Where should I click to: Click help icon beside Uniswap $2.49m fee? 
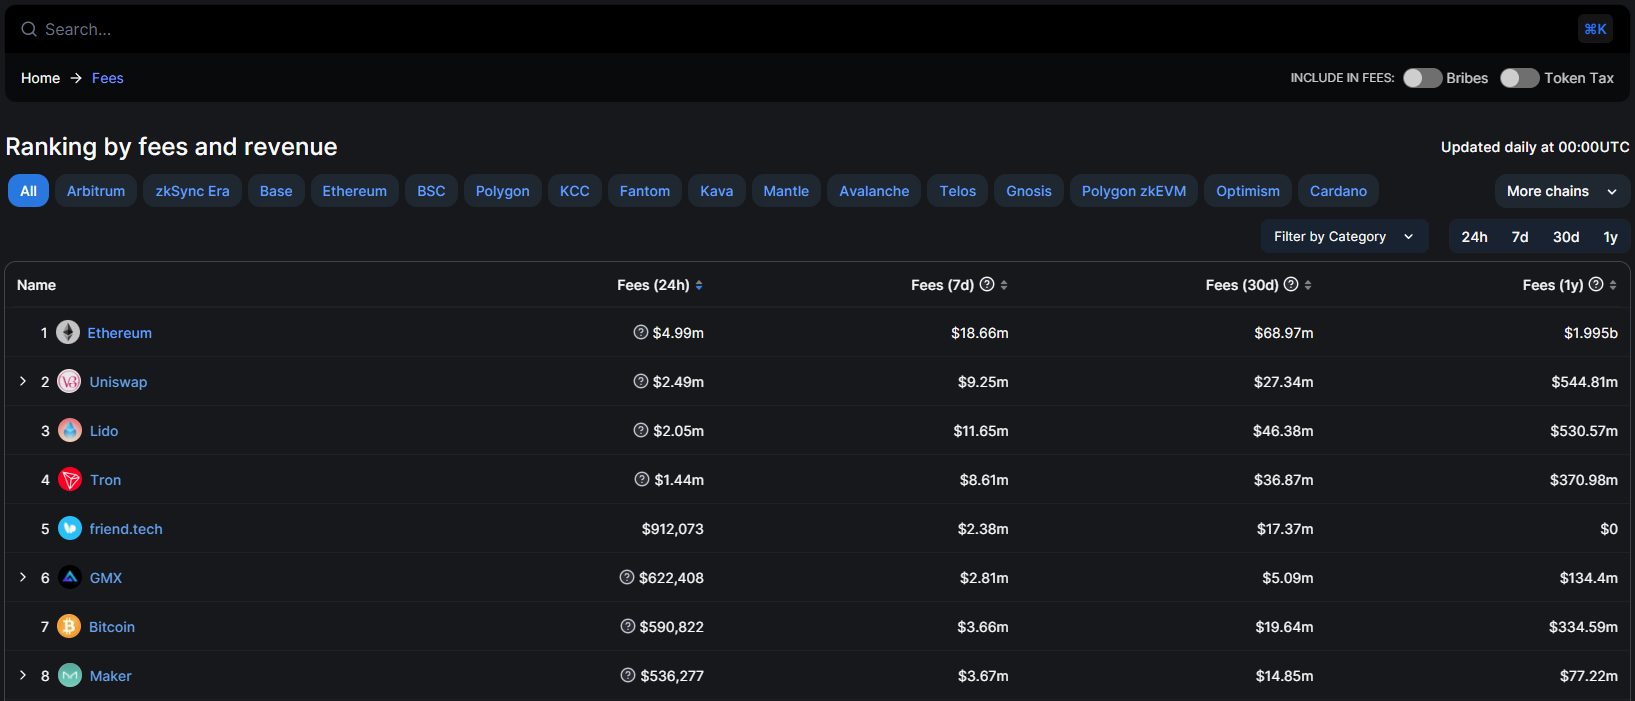(641, 381)
